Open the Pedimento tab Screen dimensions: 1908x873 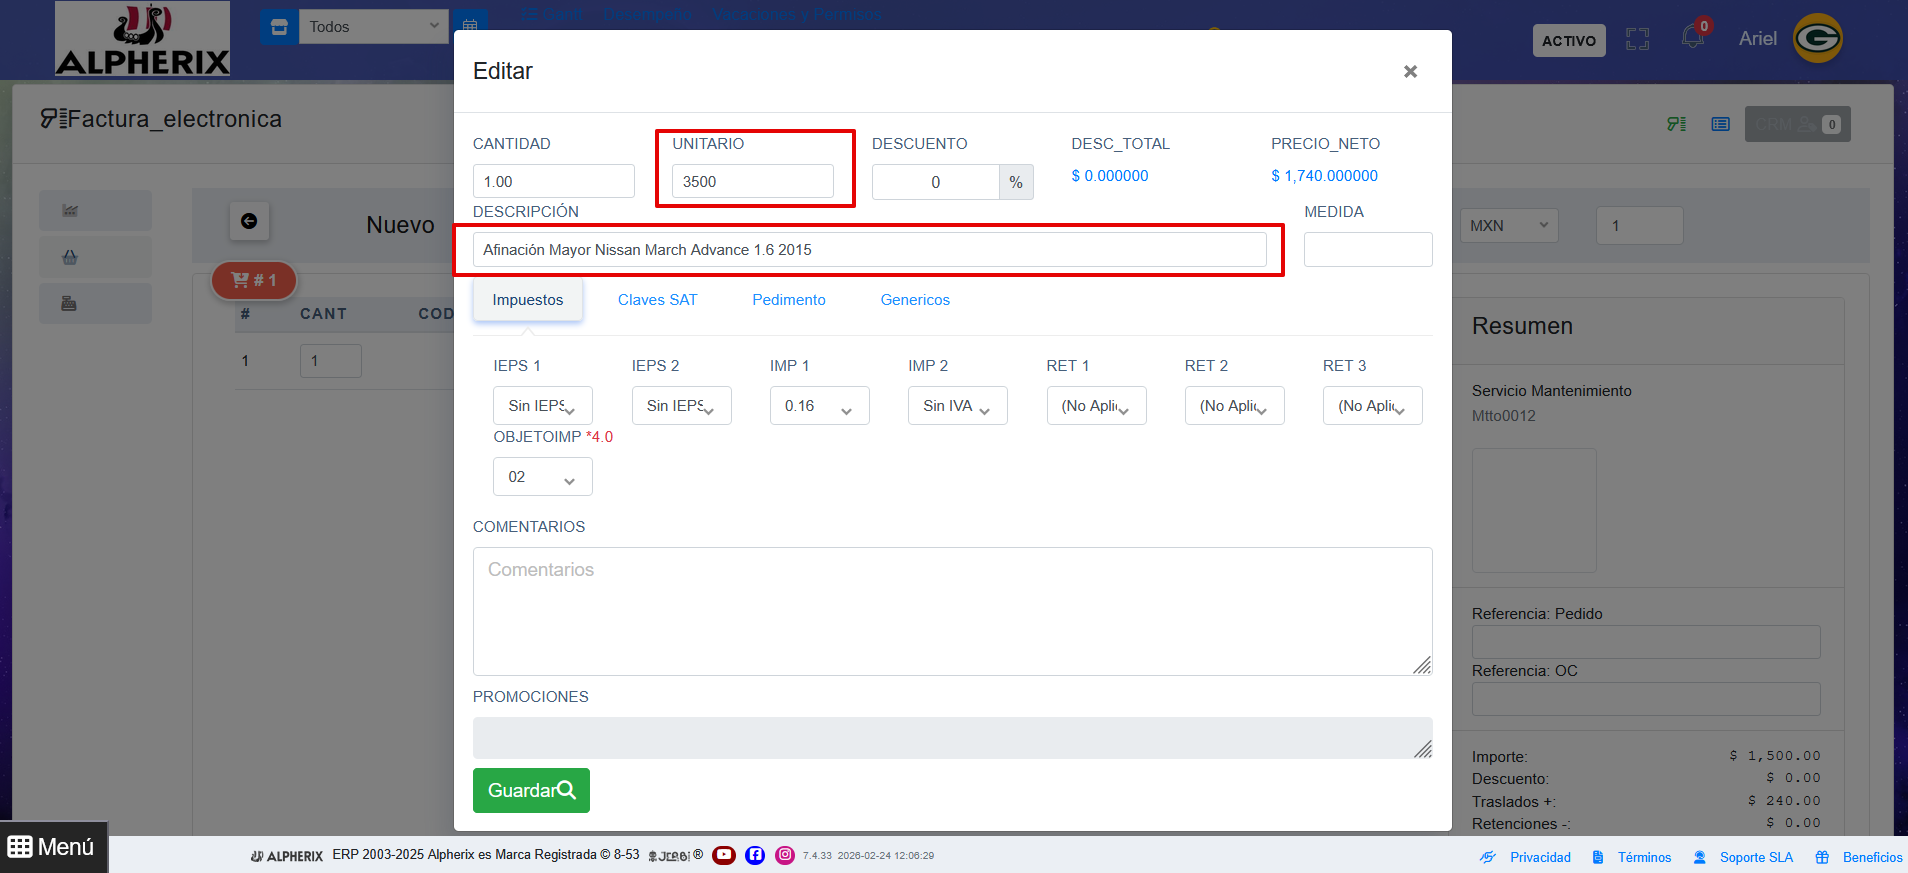(788, 300)
